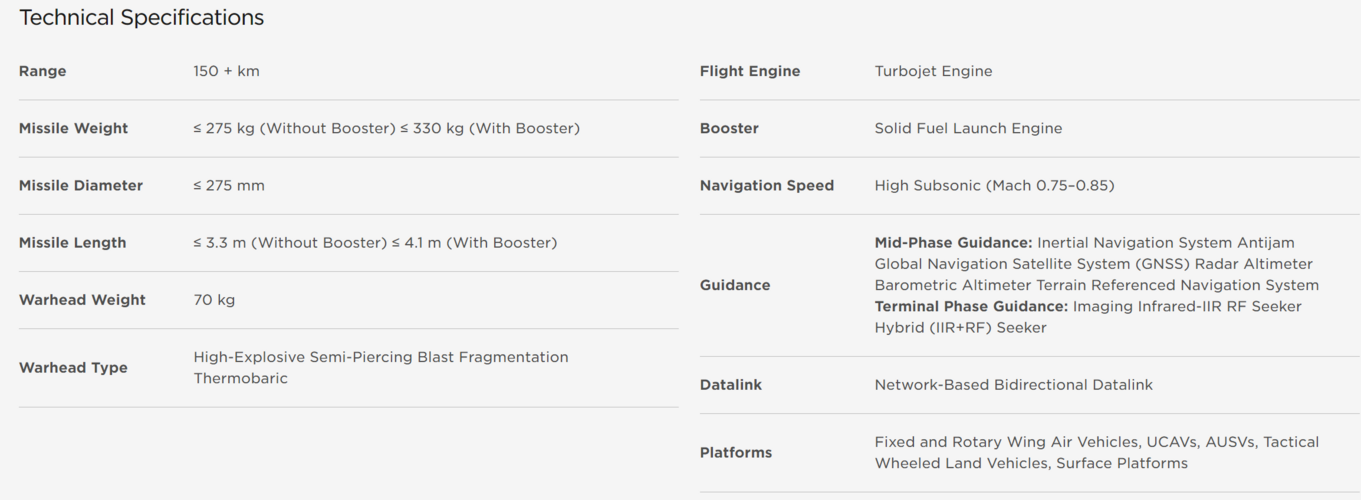Image resolution: width=1361 pixels, height=500 pixels.
Task: Select the Missile Length label
Action: 73,242
